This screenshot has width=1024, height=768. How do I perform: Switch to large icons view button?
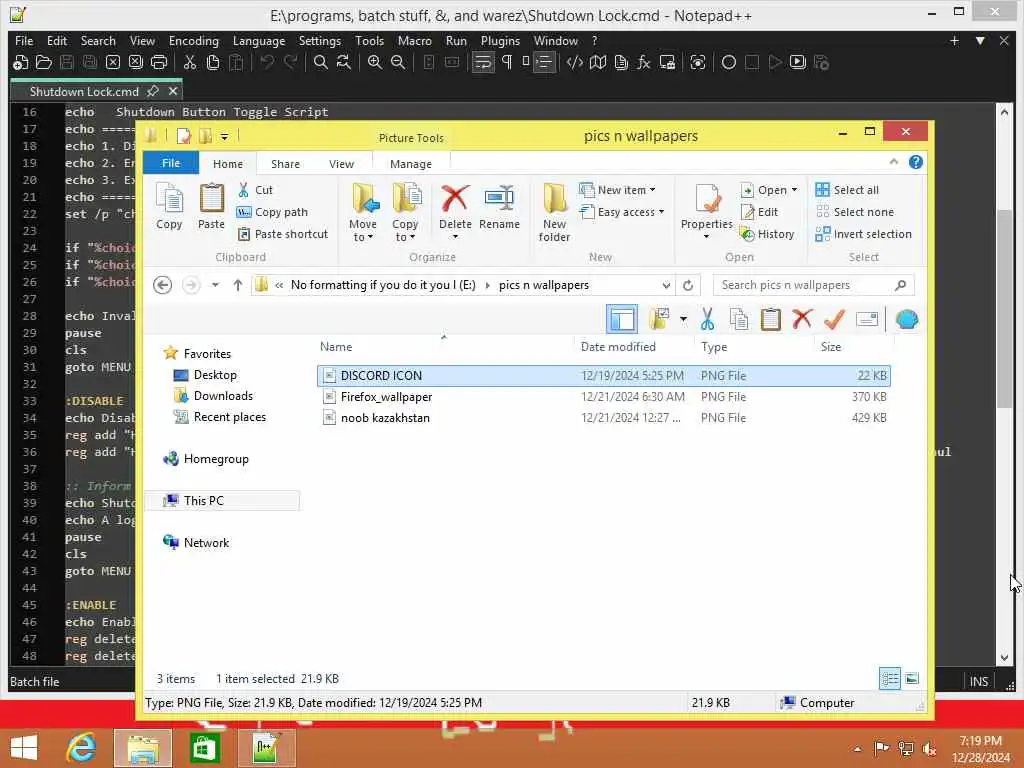(x=912, y=679)
